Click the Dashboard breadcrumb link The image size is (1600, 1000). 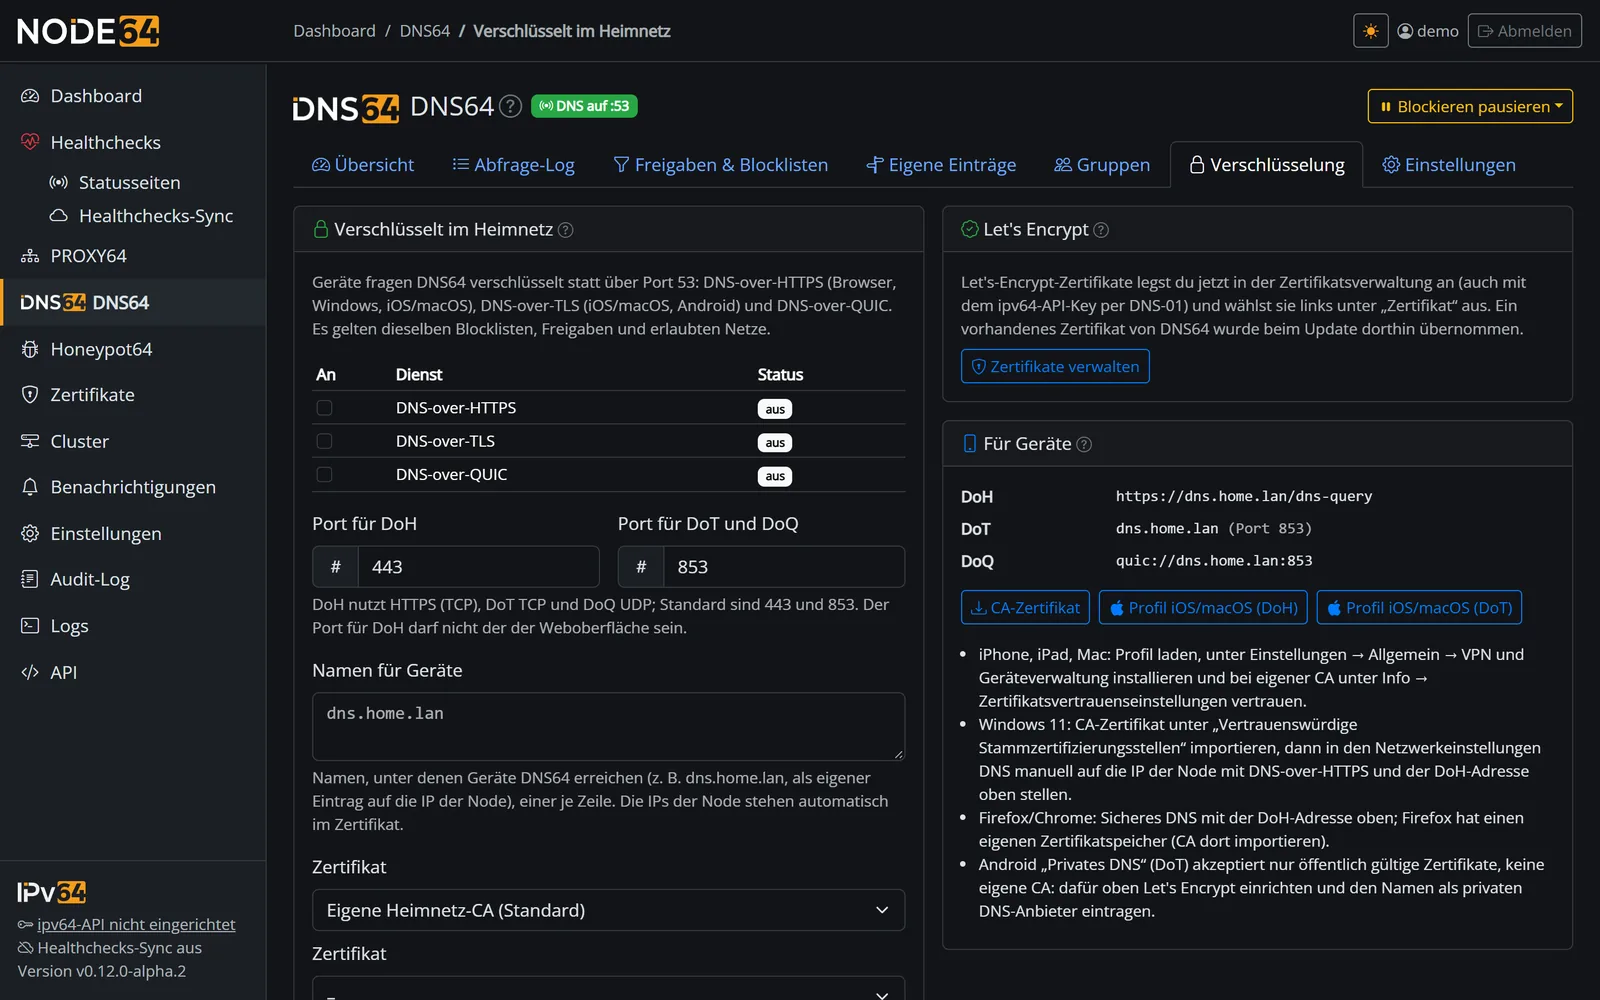coord(334,31)
